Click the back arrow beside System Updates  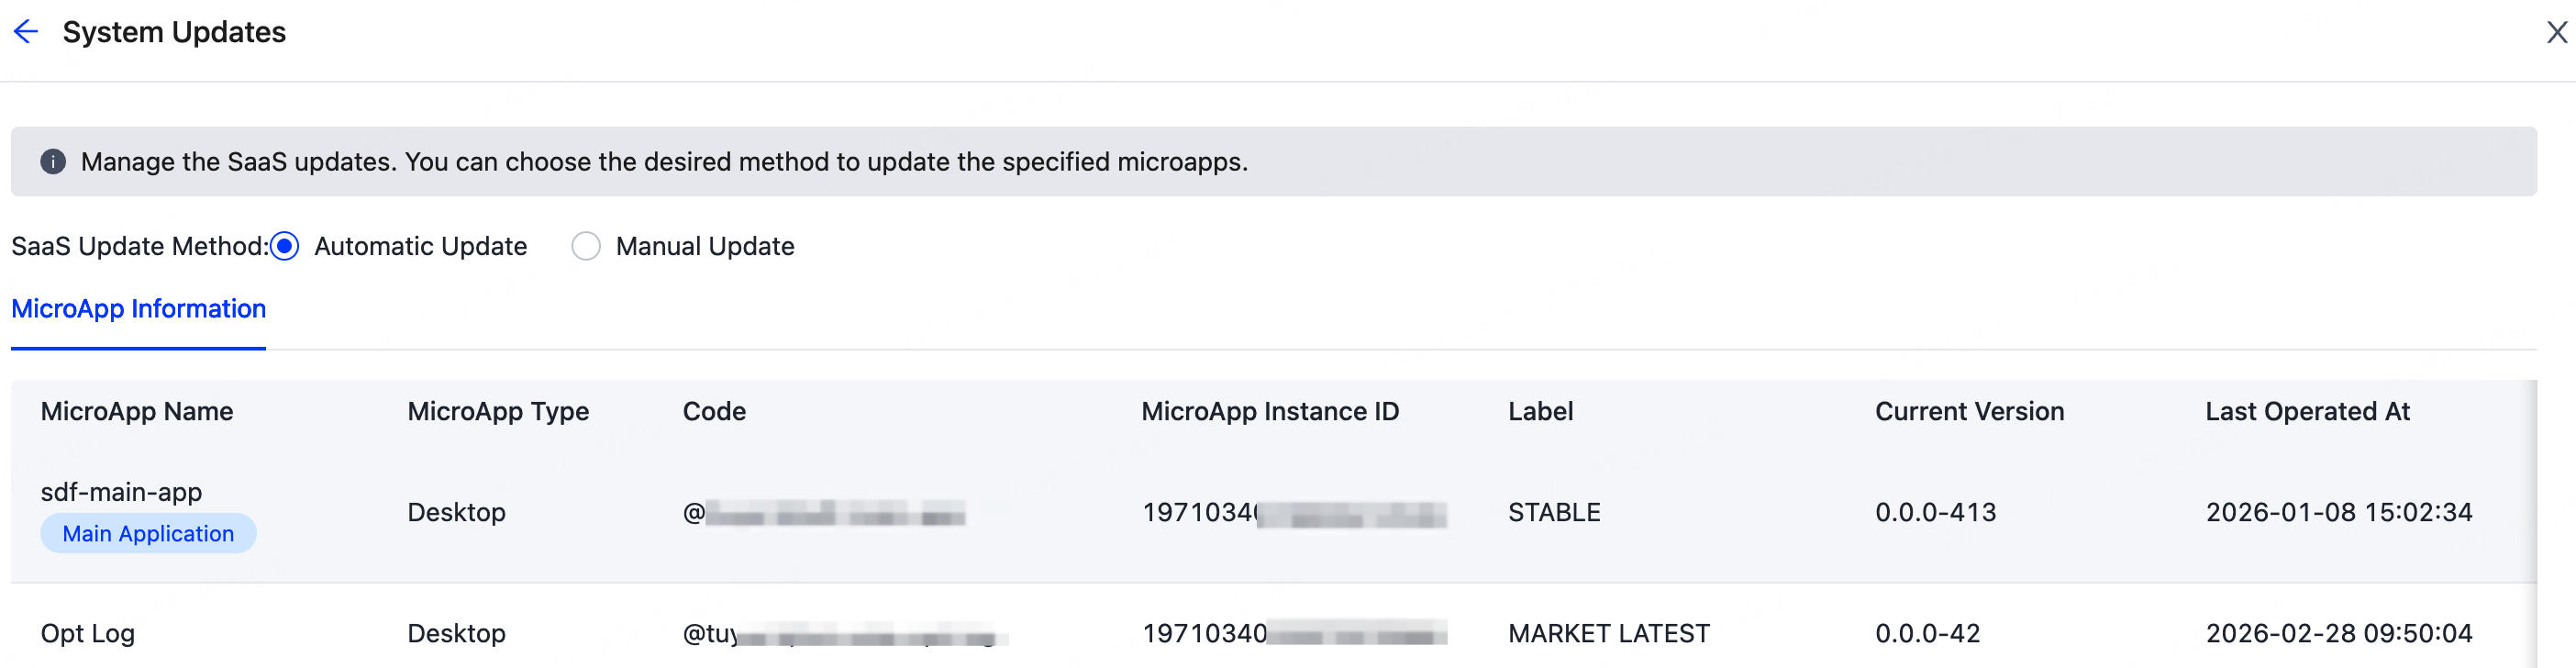tap(25, 31)
